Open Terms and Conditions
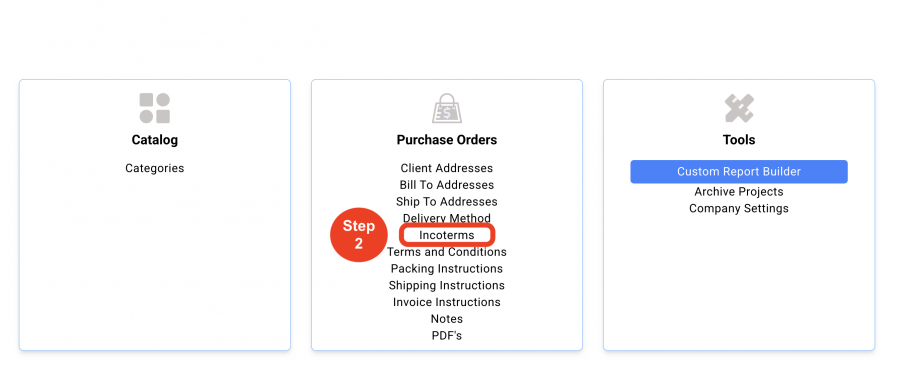Image resolution: width=898 pixels, height=369 pixels. [447, 252]
